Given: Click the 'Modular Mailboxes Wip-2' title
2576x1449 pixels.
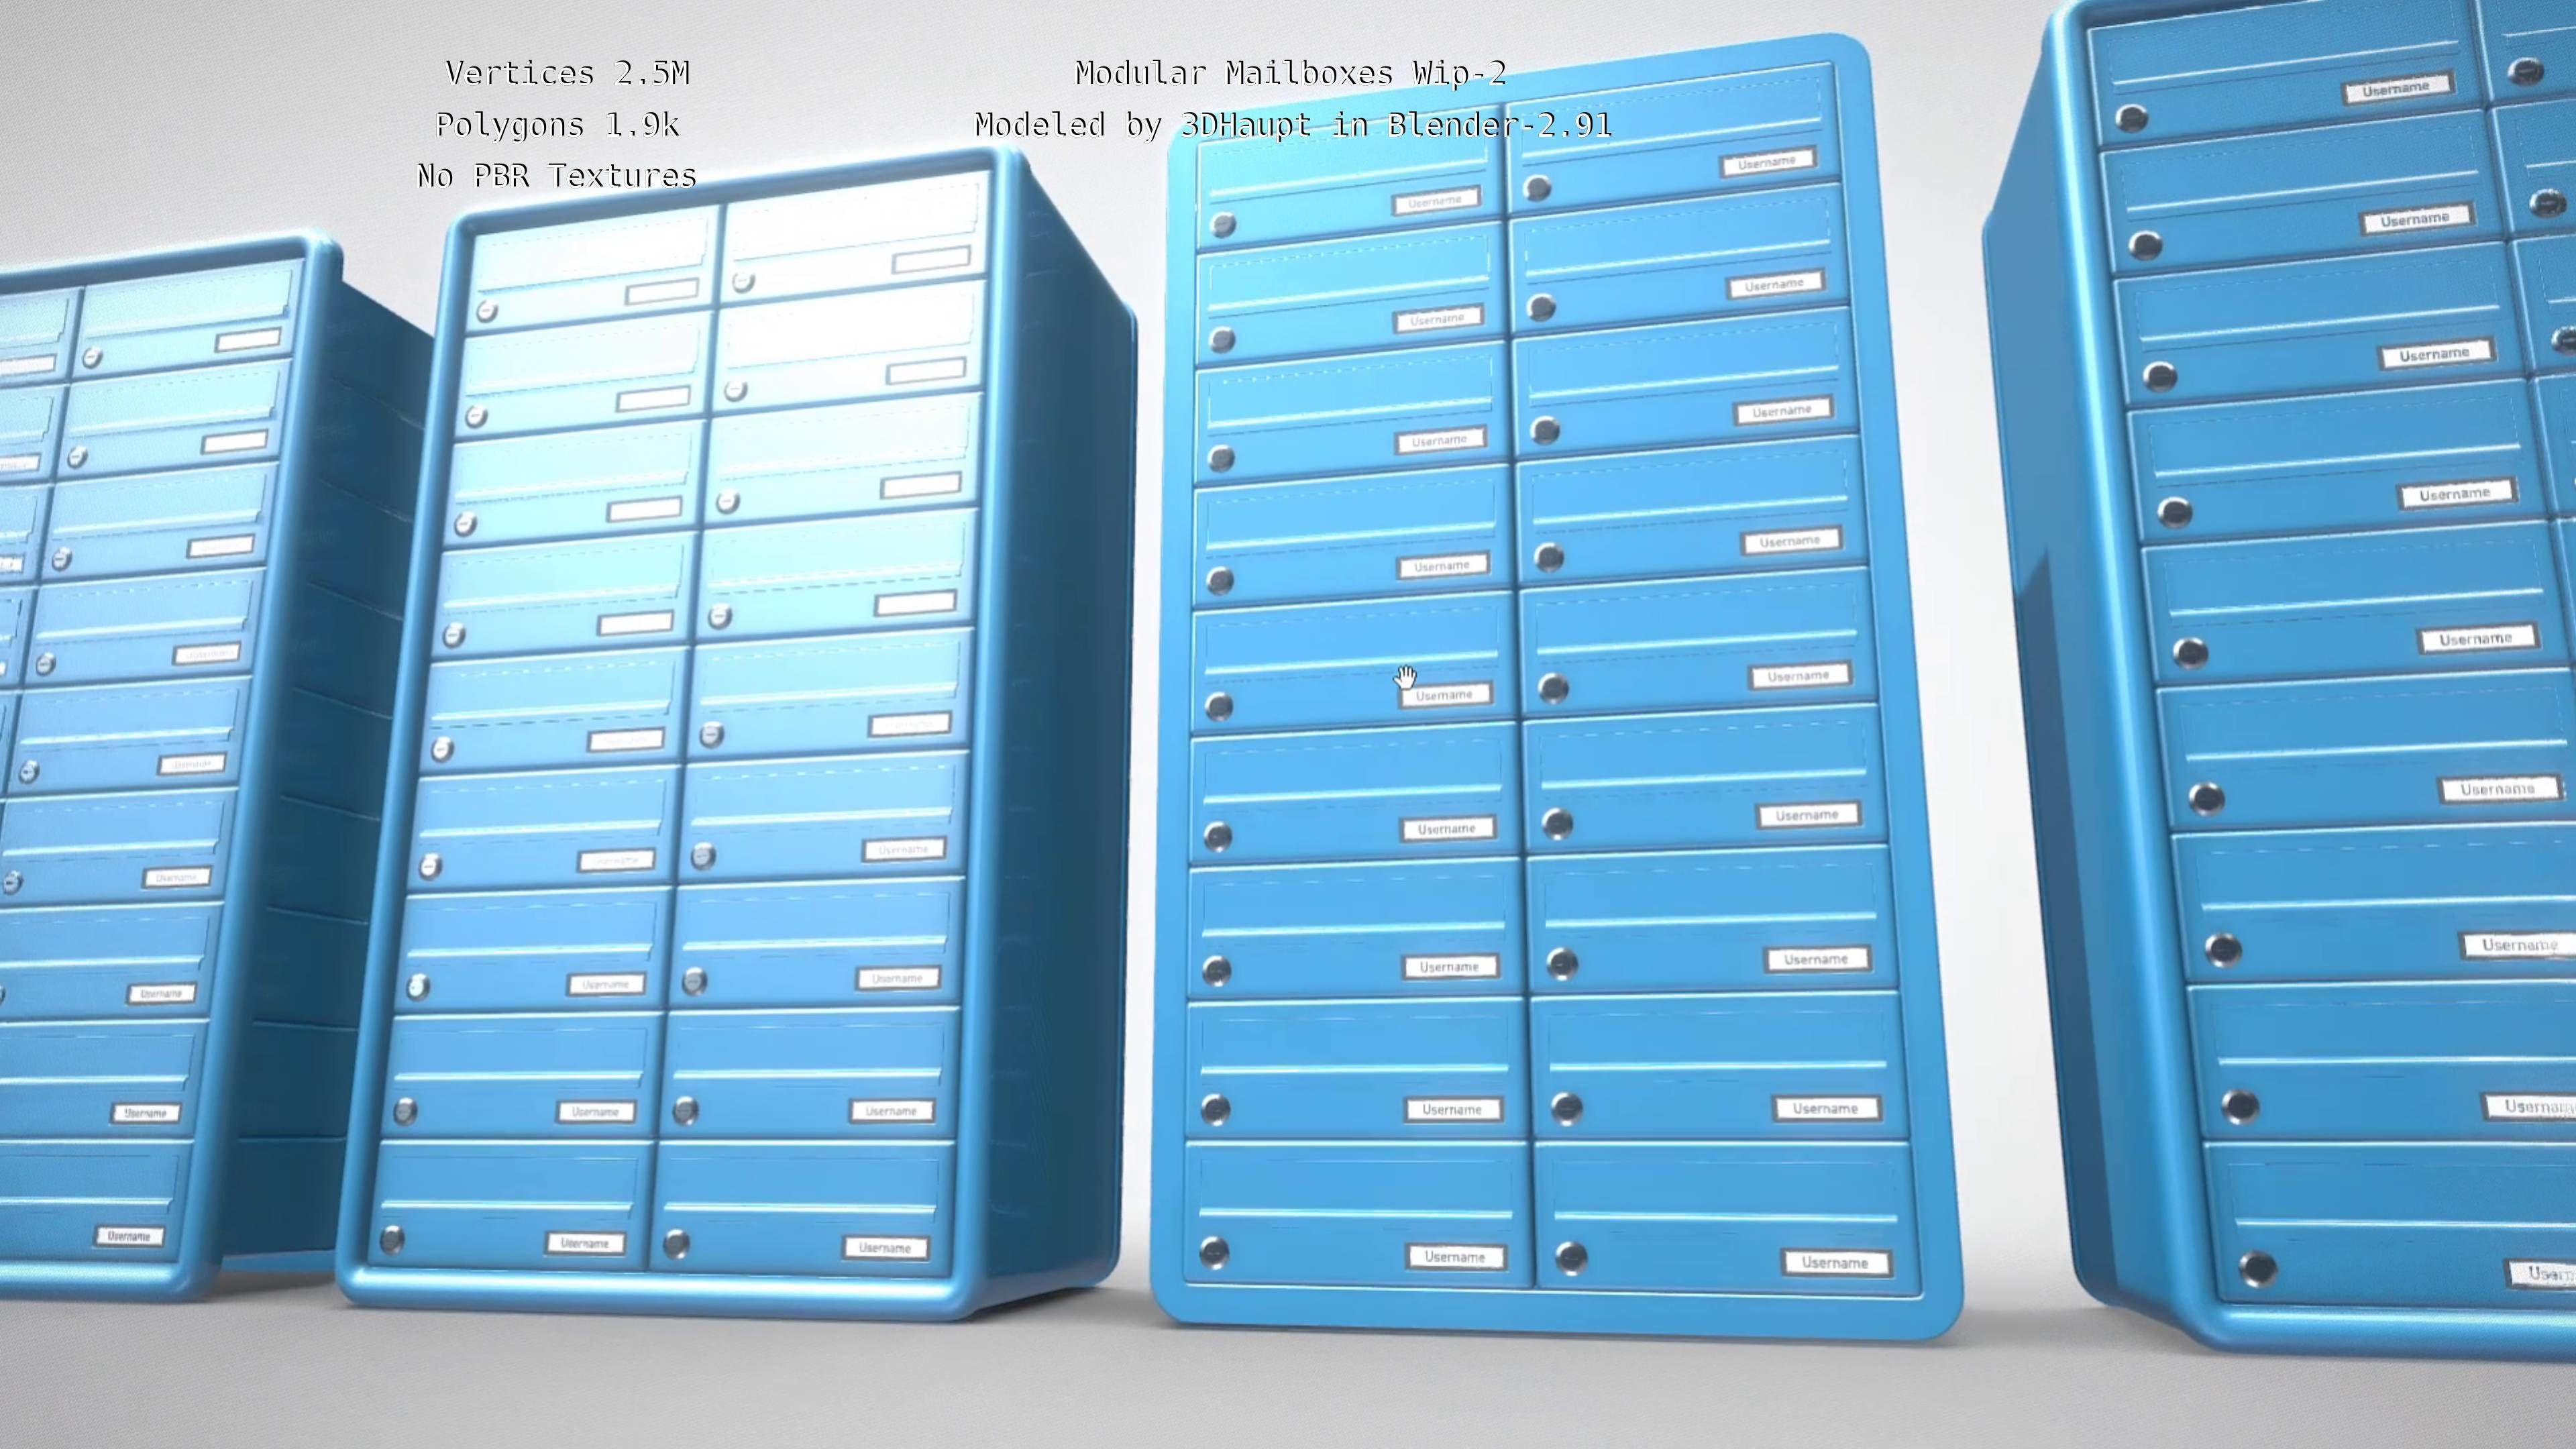Looking at the screenshot, I should click(1290, 73).
